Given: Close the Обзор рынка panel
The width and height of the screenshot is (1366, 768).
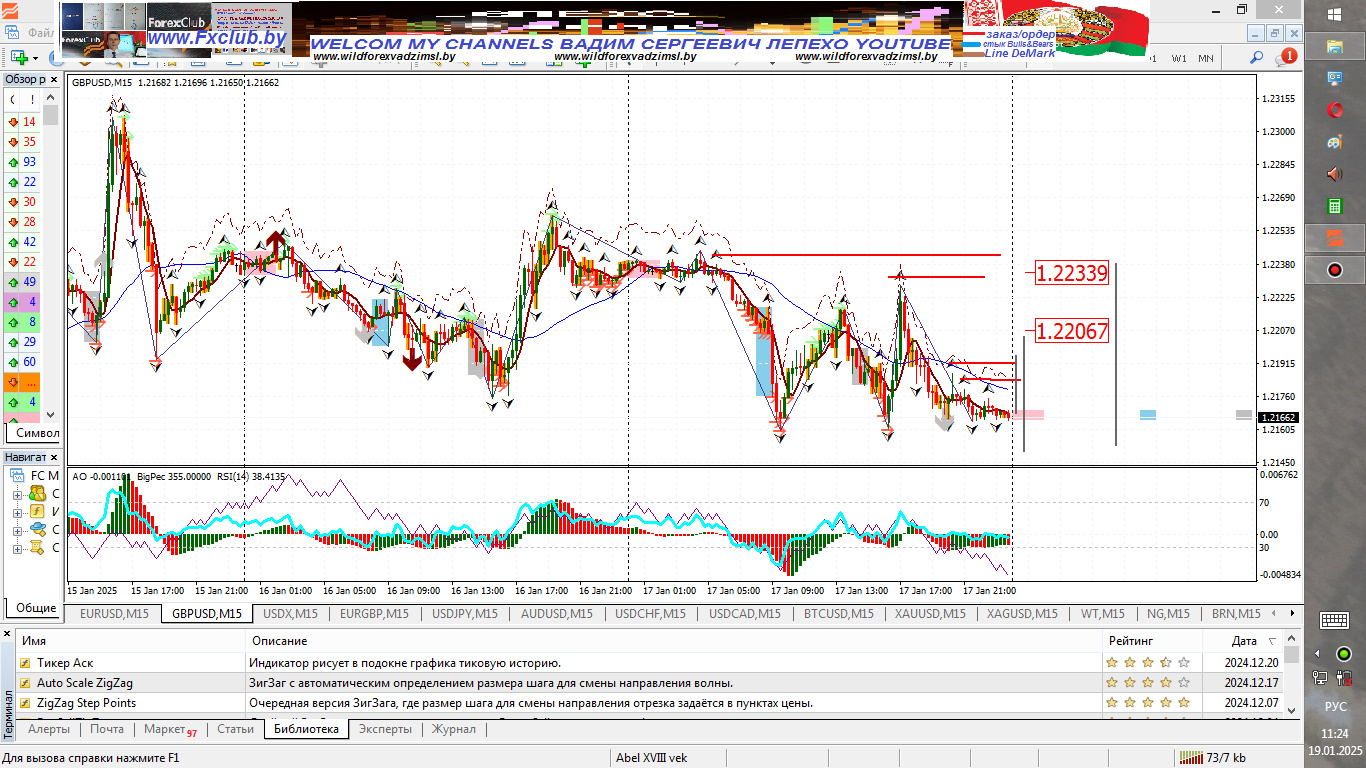Looking at the screenshot, I should (x=53, y=79).
